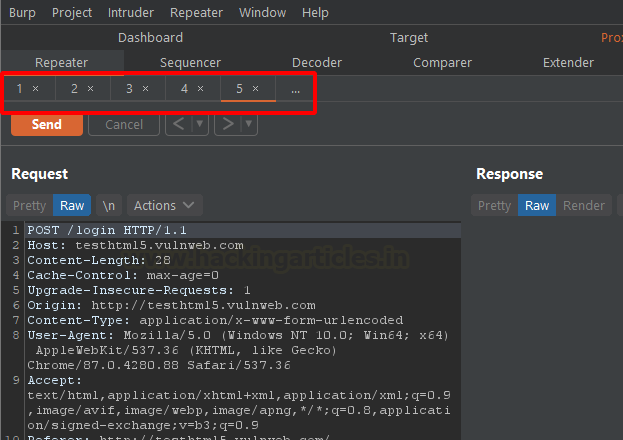
Task: Switch Response view to Raw
Action: point(537,205)
